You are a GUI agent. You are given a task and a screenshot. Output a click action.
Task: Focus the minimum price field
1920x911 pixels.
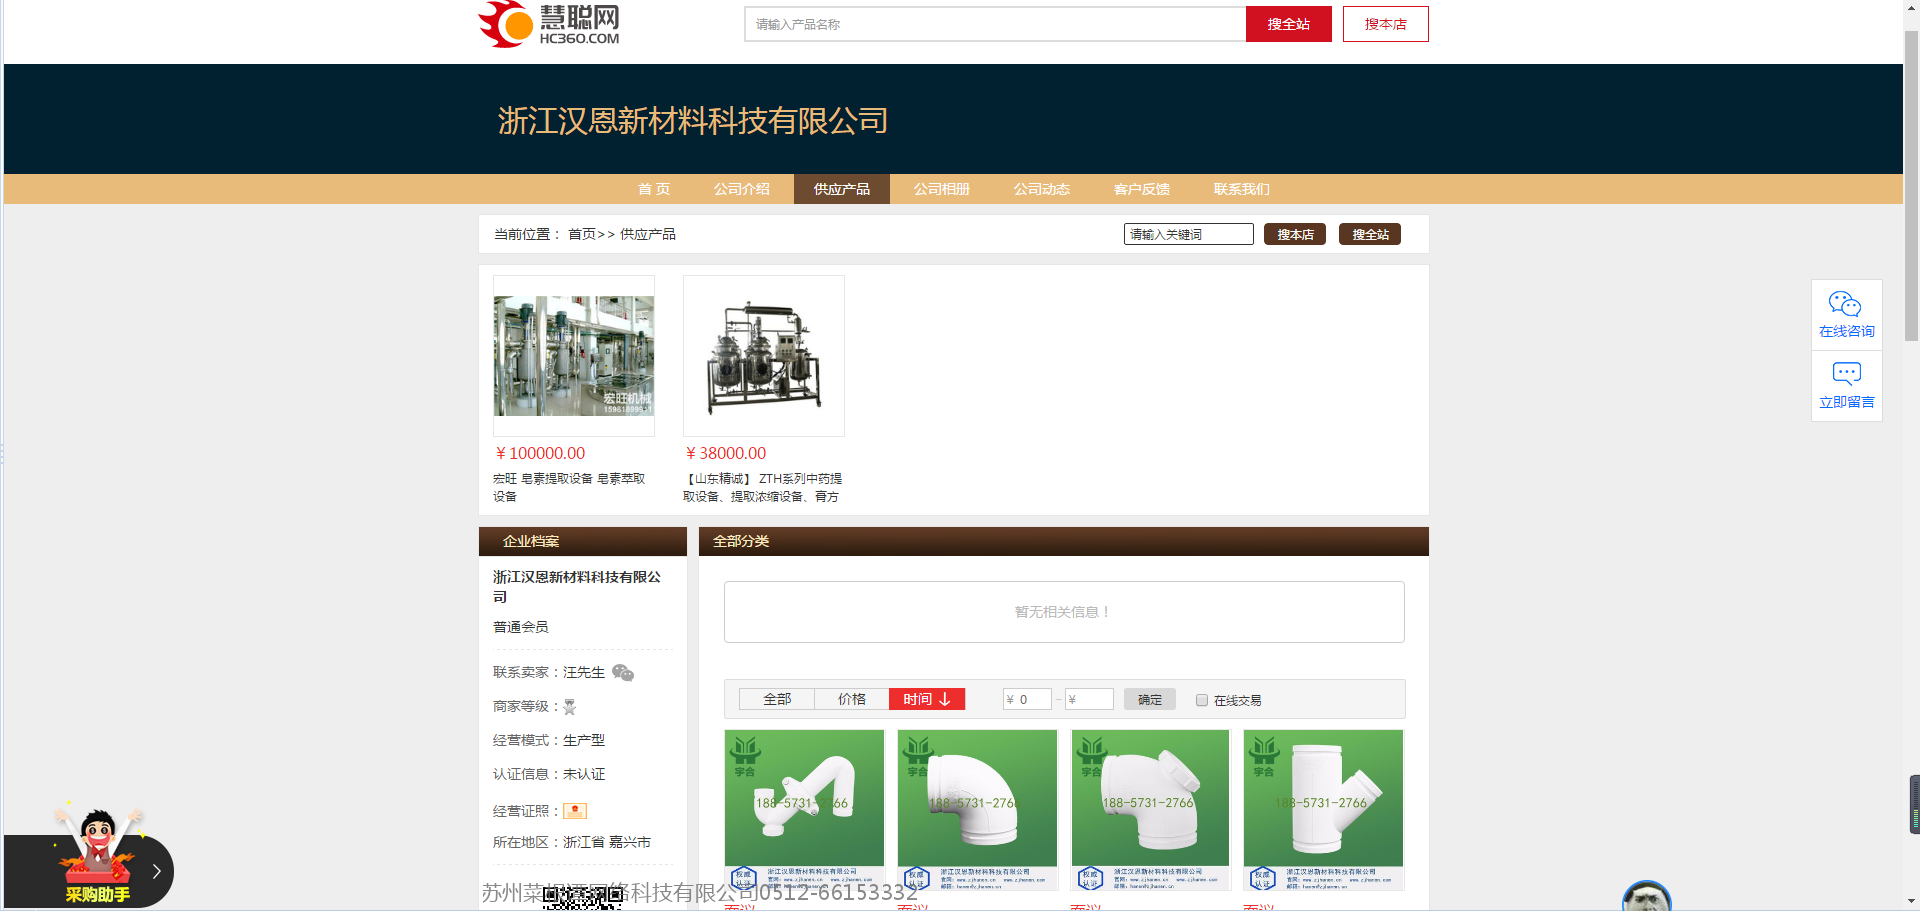coord(1027,699)
